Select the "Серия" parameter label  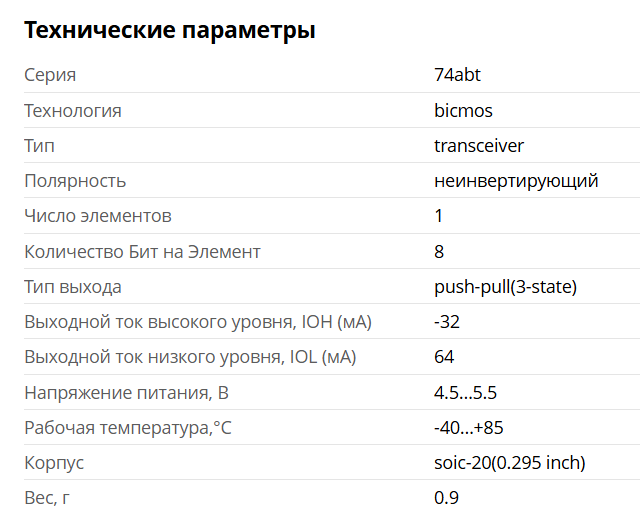click(x=50, y=75)
